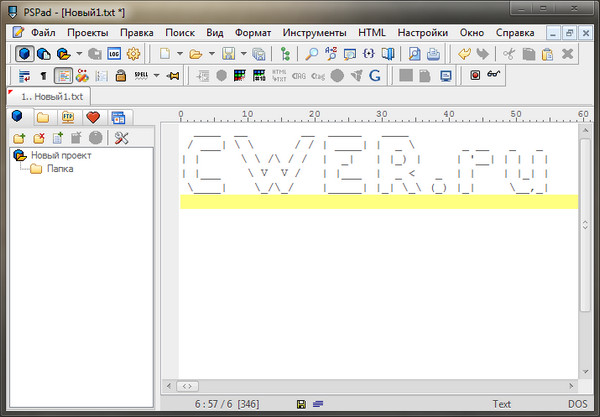Image resolution: width=600 pixels, height=417 pixels.
Task: Toggle the lock read-only icon
Action: (x=119, y=75)
